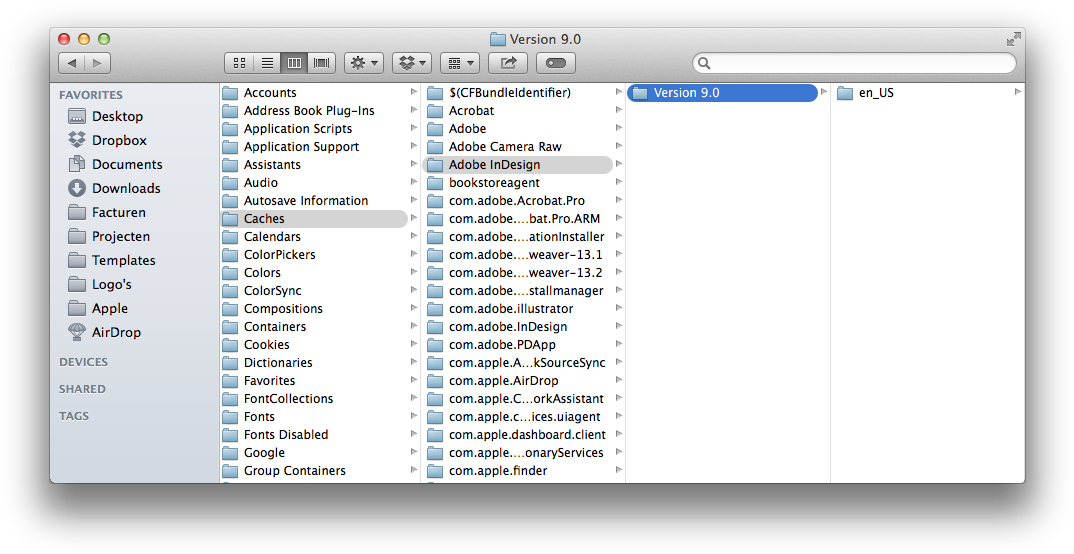Select Adobe Camera Raw folder
Image resolution: width=1074 pixels, height=554 pixels.
point(524,147)
